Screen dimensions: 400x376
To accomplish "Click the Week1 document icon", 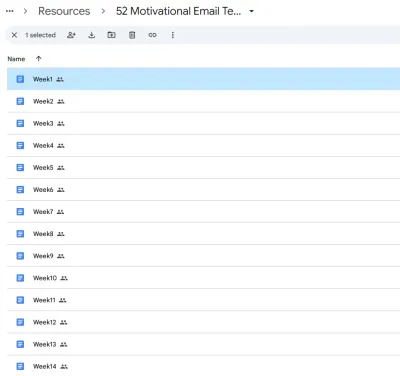I will 20,79.
